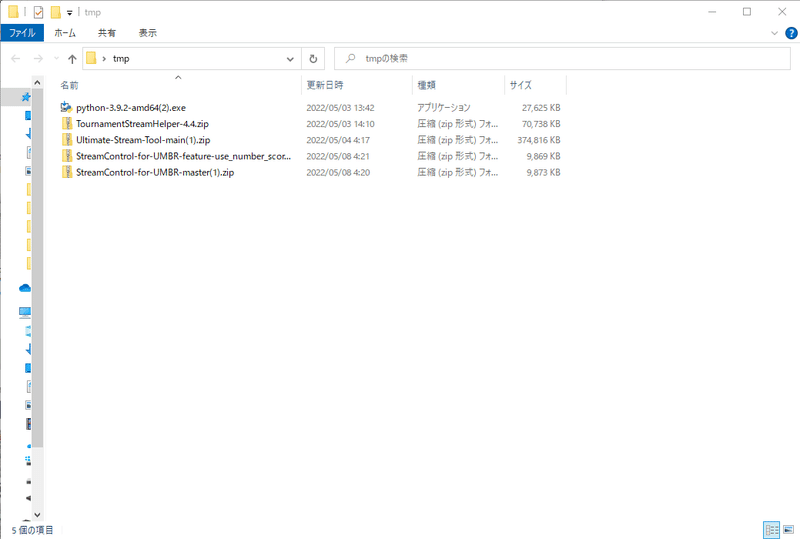Click the 9,869 KB size cell

[543, 156]
